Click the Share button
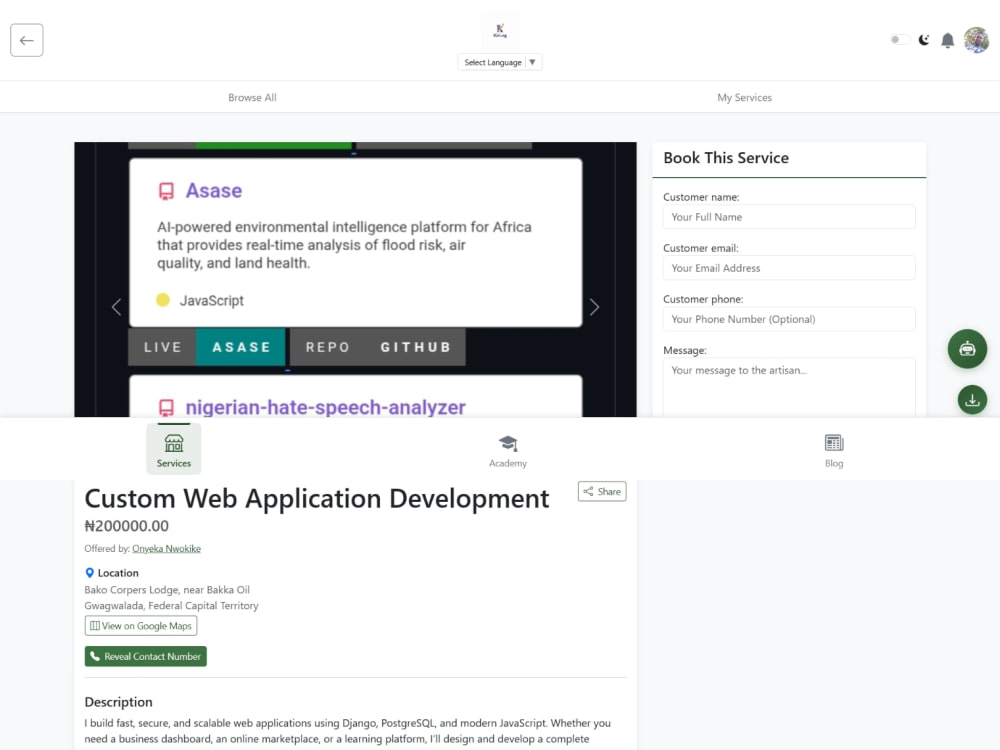The width and height of the screenshot is (1000, 750). click(602, 492)
